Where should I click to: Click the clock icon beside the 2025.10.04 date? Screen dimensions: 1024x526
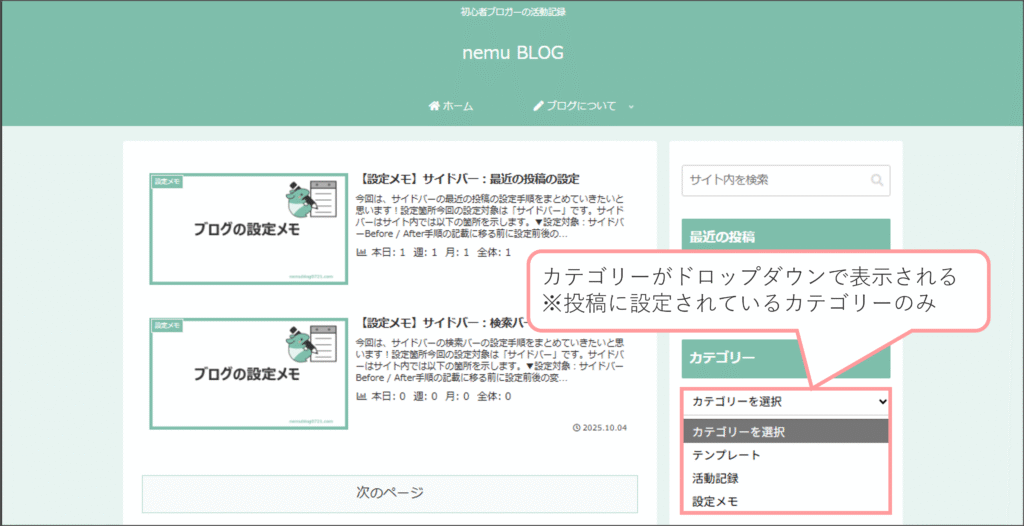point(576,428)
